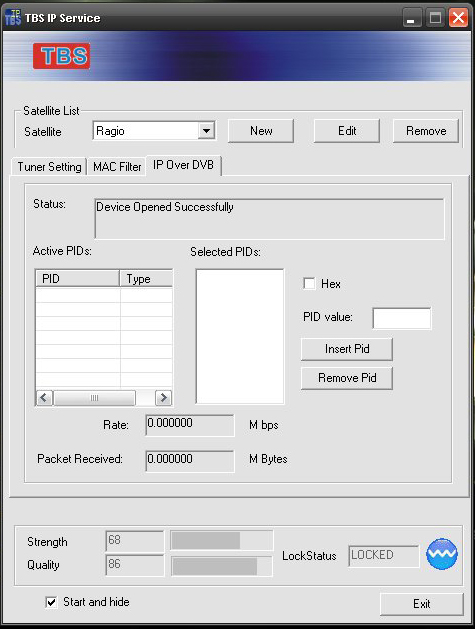475x629 pixels.
Task: Click the blue signal wave icon
Action: [442, 554]
